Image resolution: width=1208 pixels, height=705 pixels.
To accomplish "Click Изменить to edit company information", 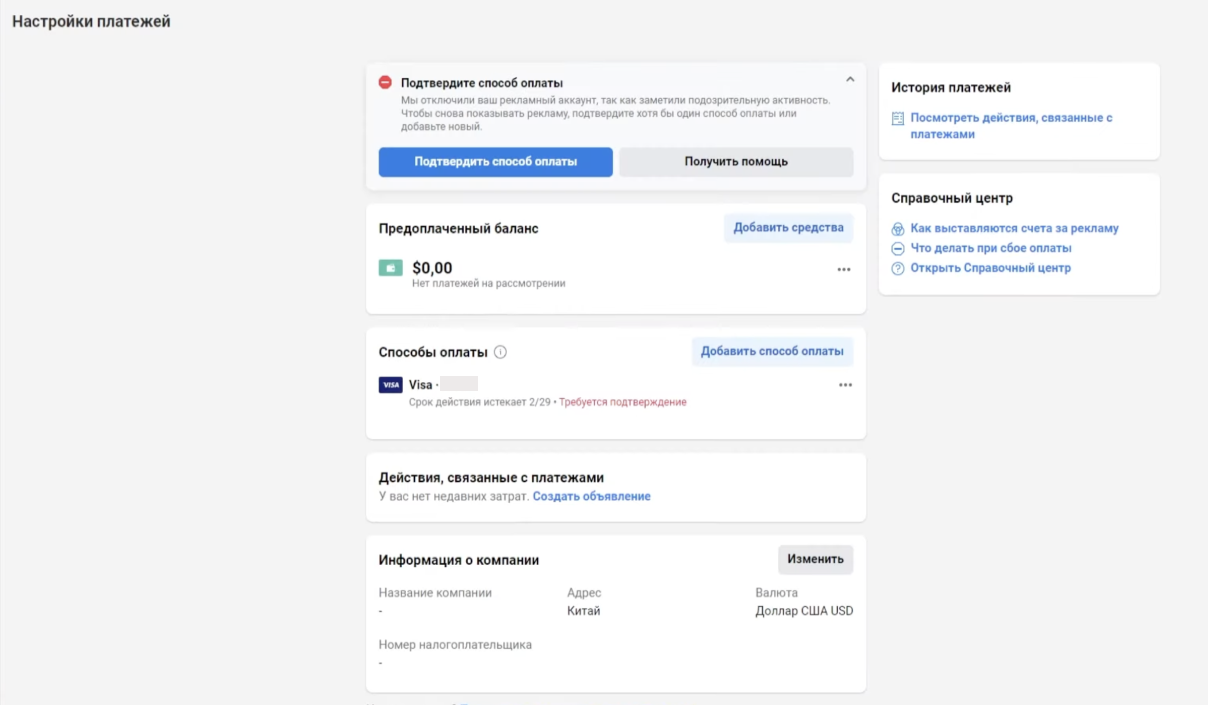I will (x=815, y=559).
